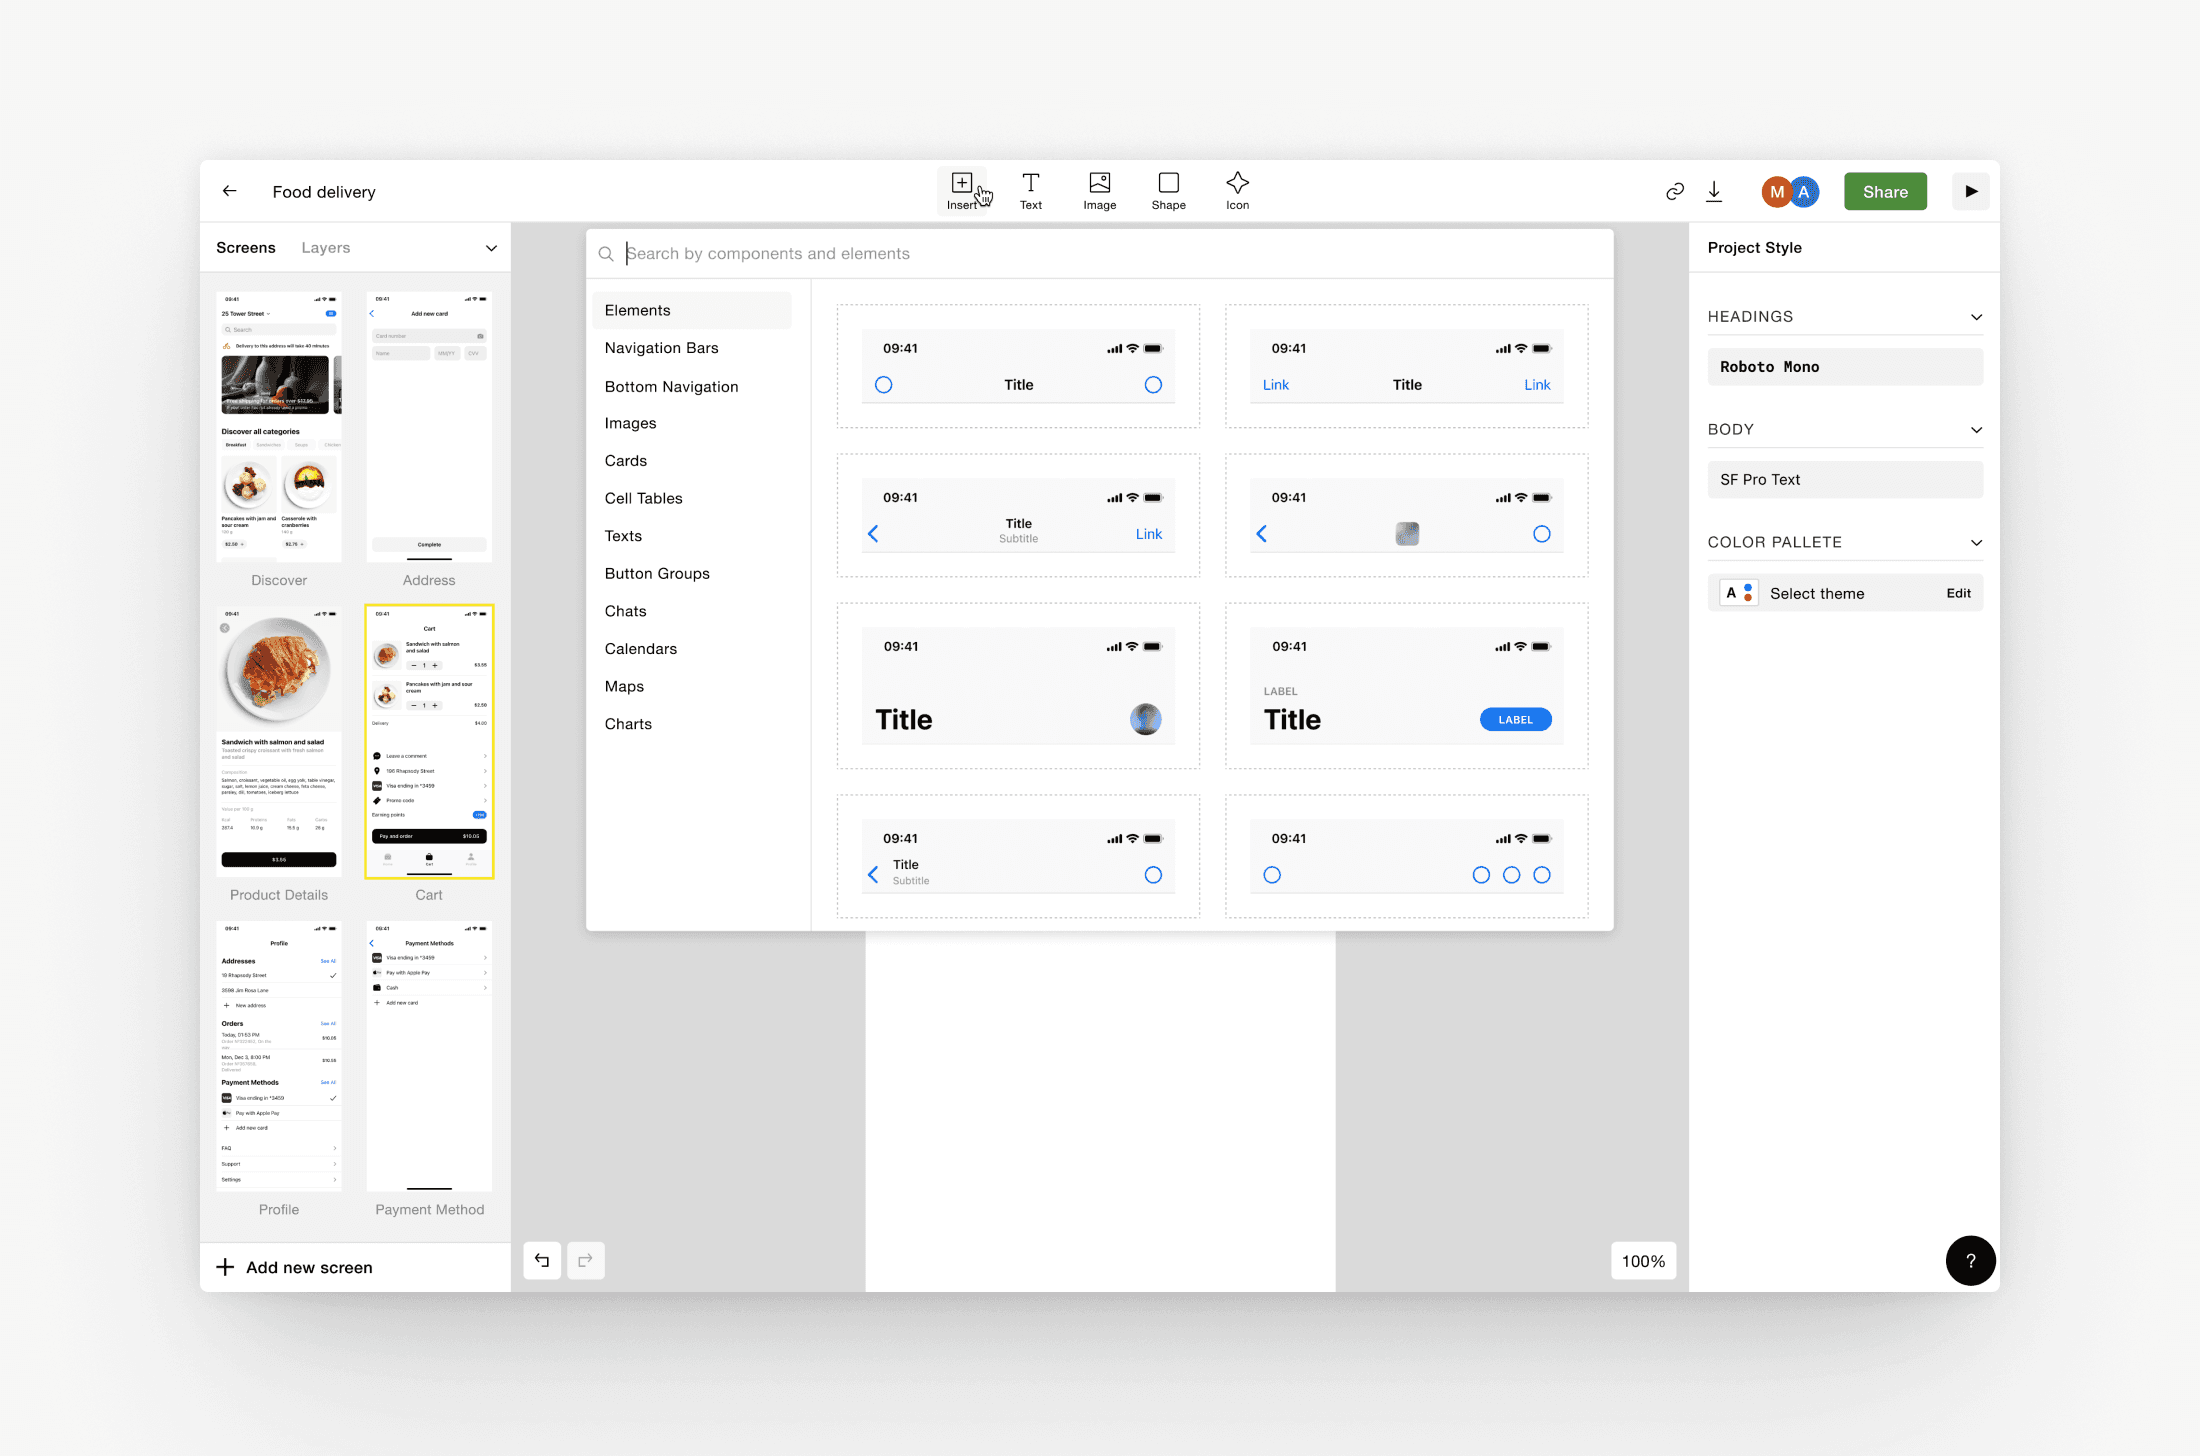Open the Profile screen thumbnail
Image resolution: width=2200 pixels, height=1456 pixels.
click(x=279, y=1056)
